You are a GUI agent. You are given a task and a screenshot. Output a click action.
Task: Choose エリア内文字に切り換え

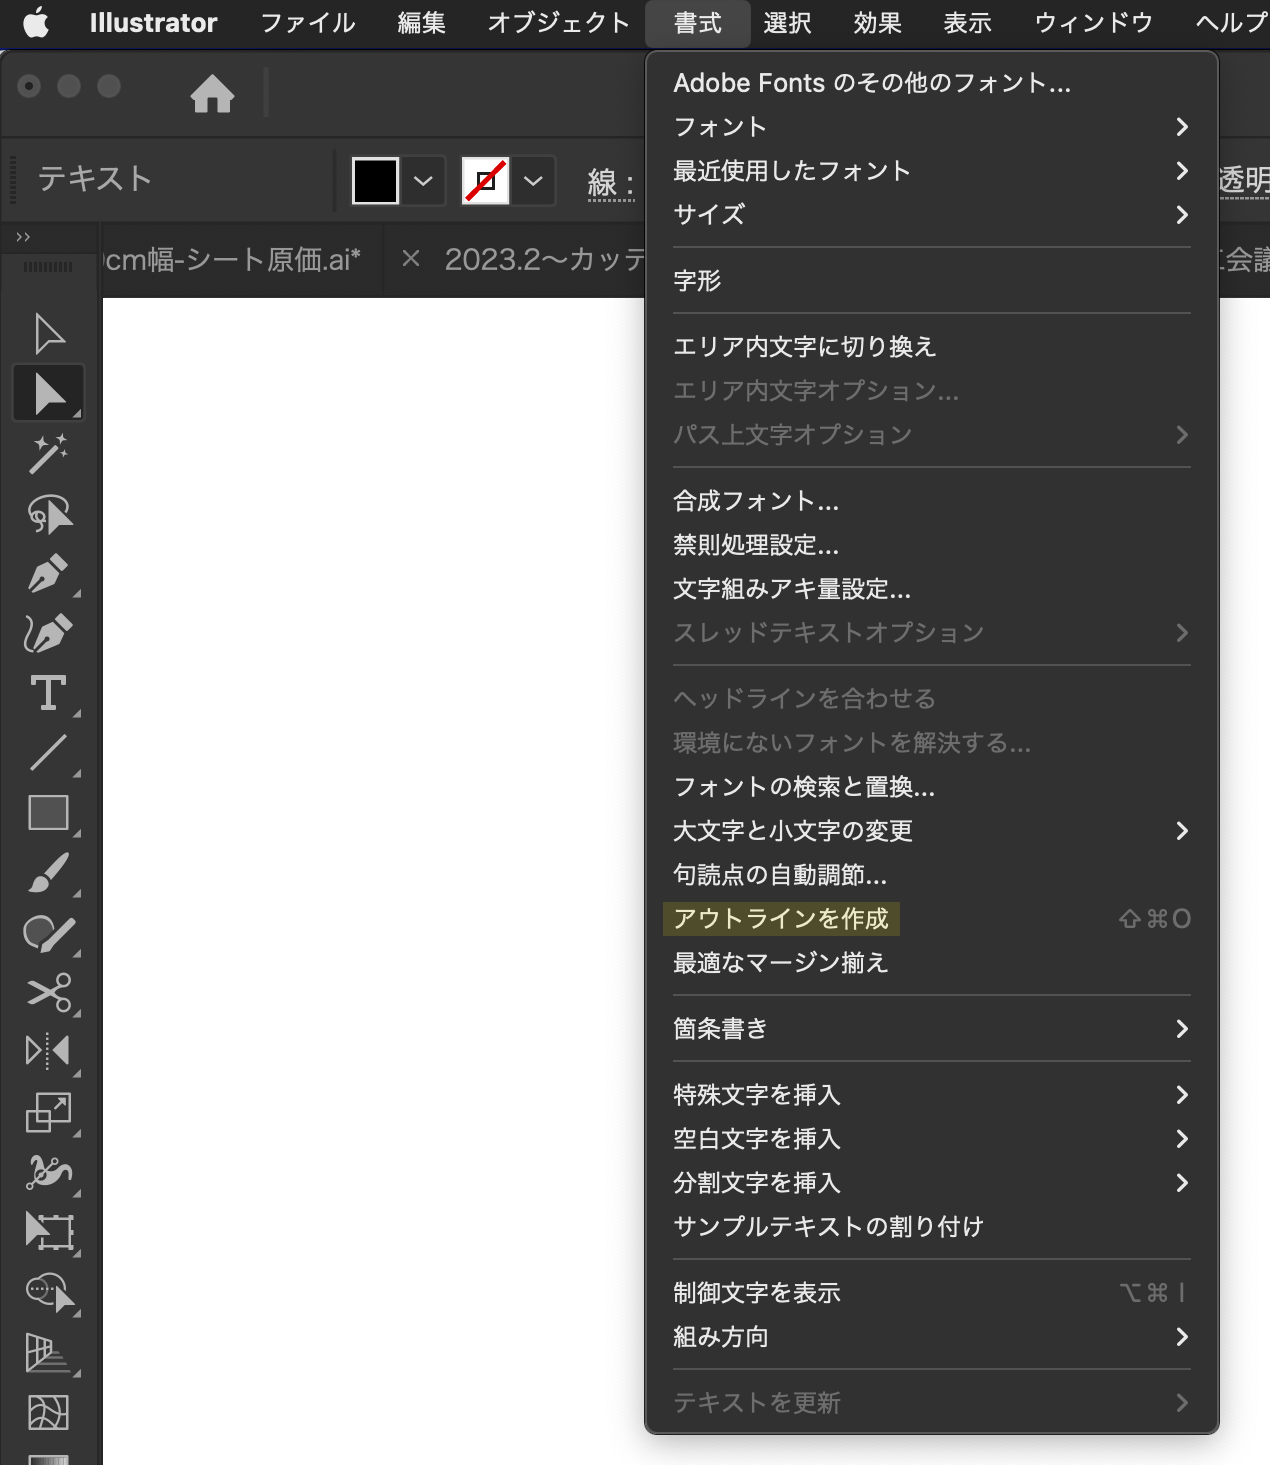[x=932, y=347]
